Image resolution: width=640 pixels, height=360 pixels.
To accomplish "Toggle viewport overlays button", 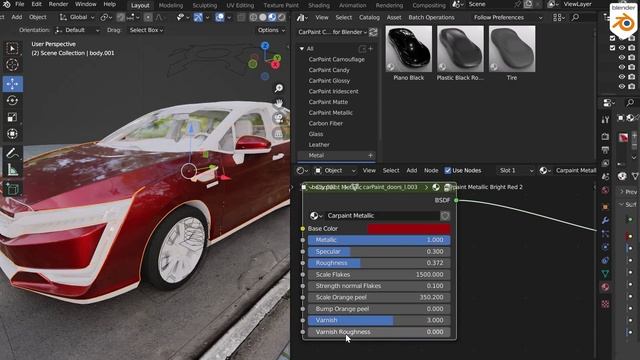I will (220, 18).
